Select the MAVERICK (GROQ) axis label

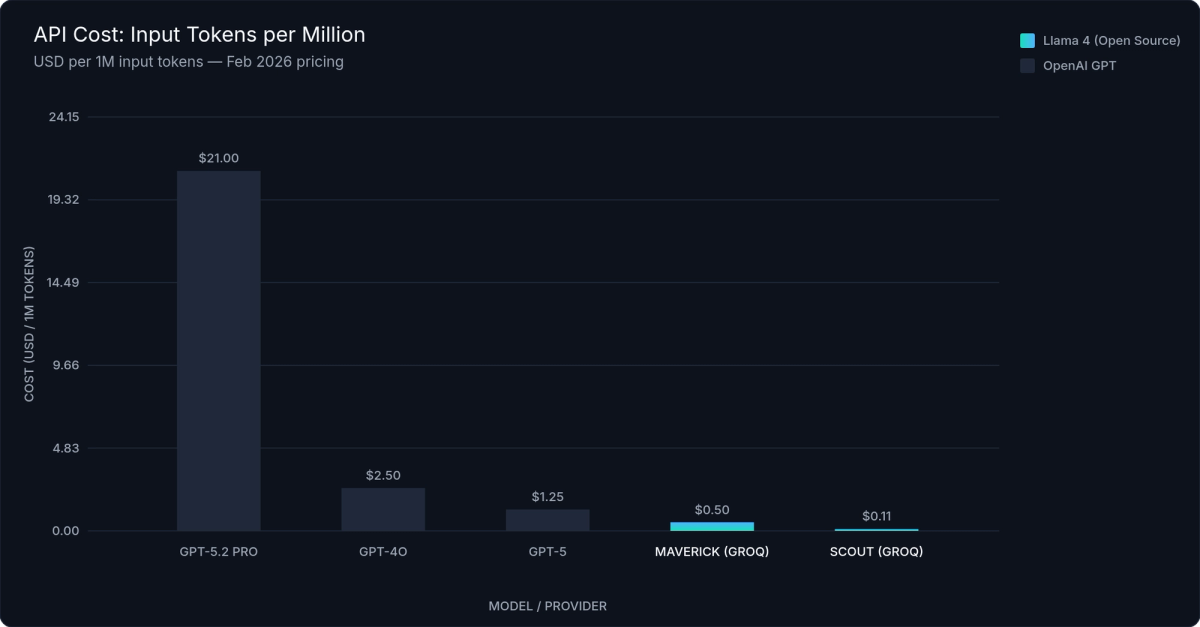click(x=712, y=551)
